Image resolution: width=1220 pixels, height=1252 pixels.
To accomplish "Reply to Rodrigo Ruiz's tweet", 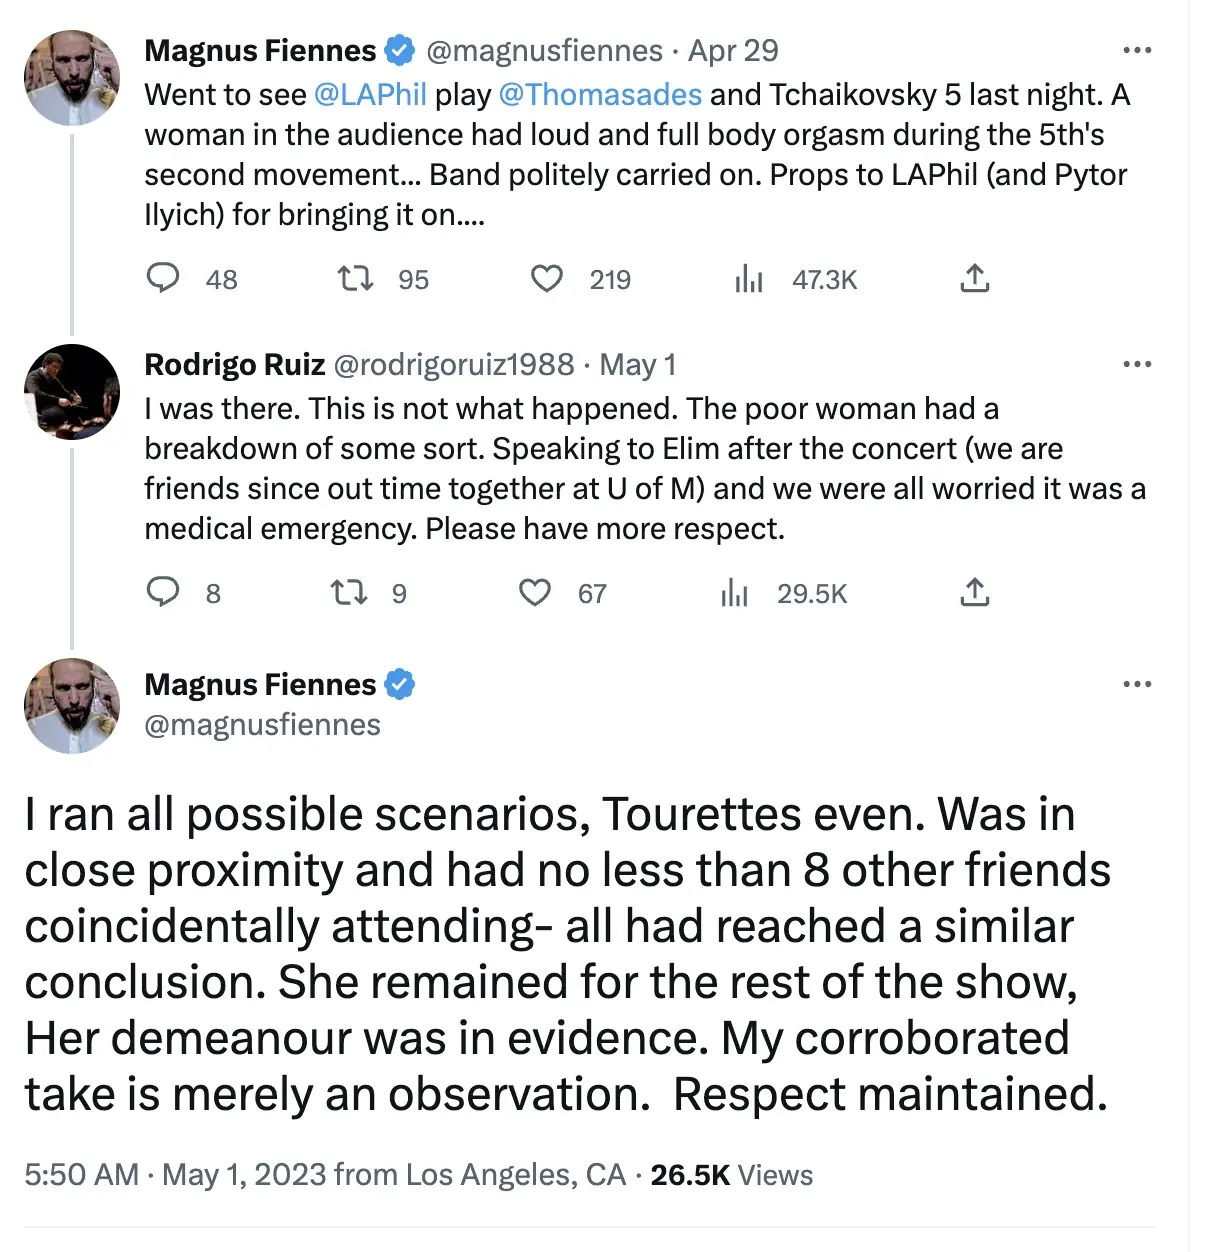I will [x=163, y=593].
